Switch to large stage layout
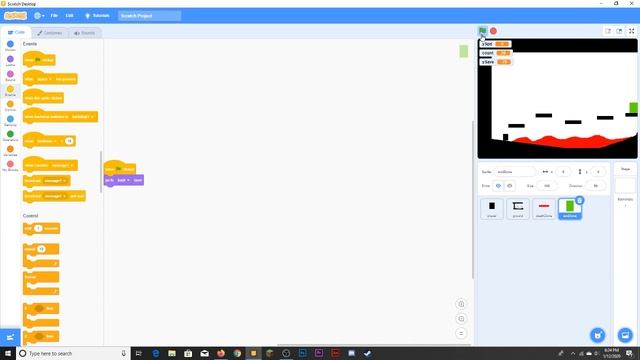 pos(619,31)
